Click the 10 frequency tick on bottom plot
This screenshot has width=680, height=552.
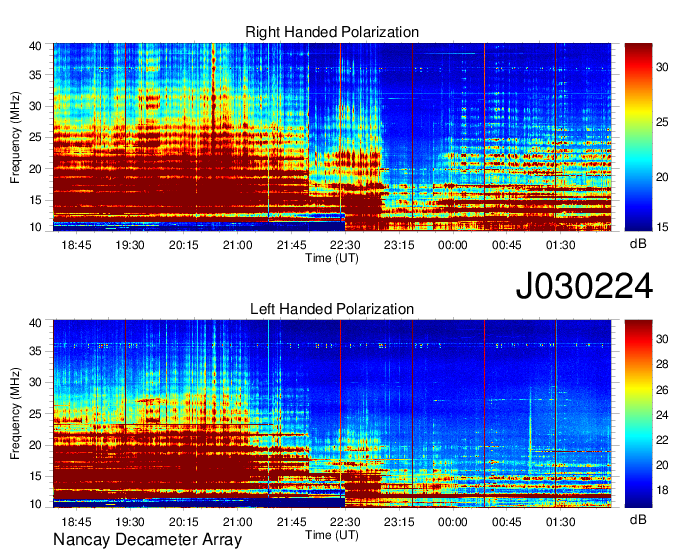pos(35,504)
